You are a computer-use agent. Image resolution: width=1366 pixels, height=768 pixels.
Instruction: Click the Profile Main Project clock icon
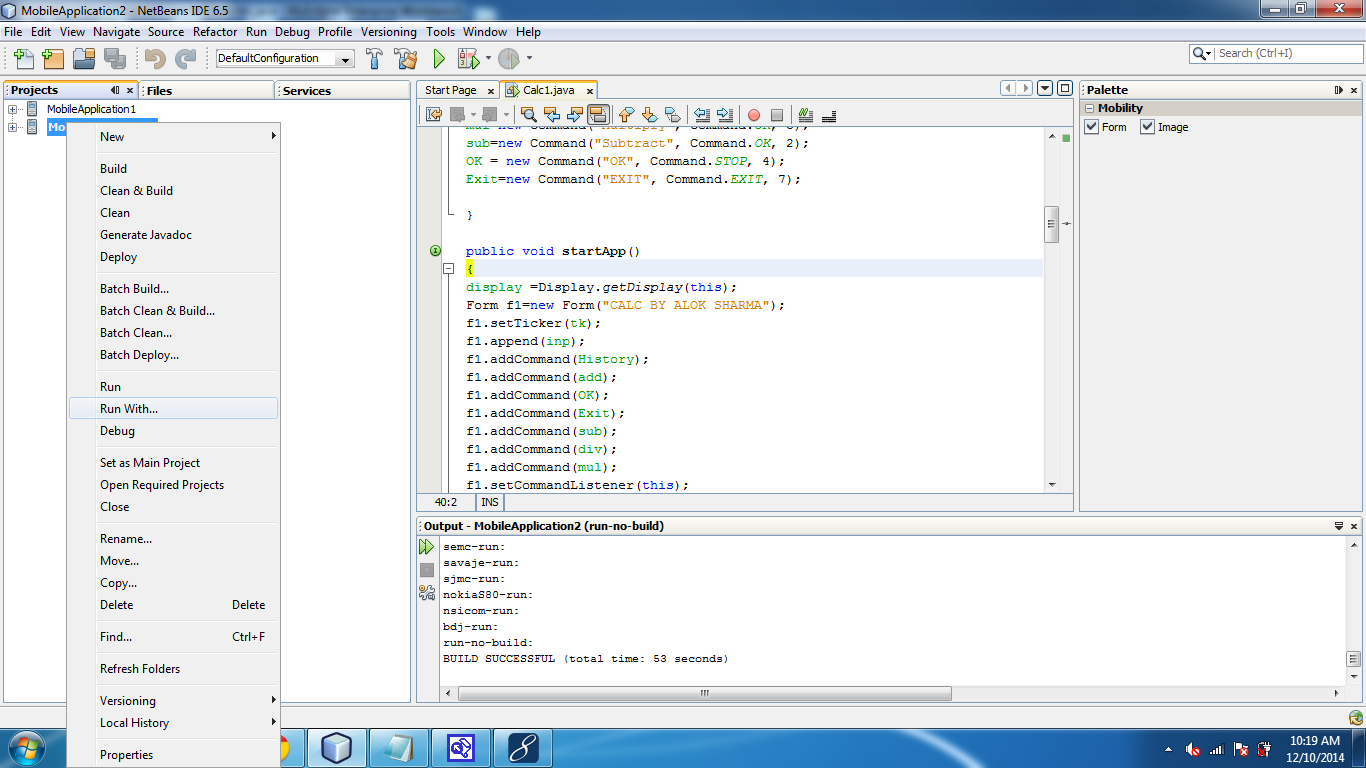509,59
